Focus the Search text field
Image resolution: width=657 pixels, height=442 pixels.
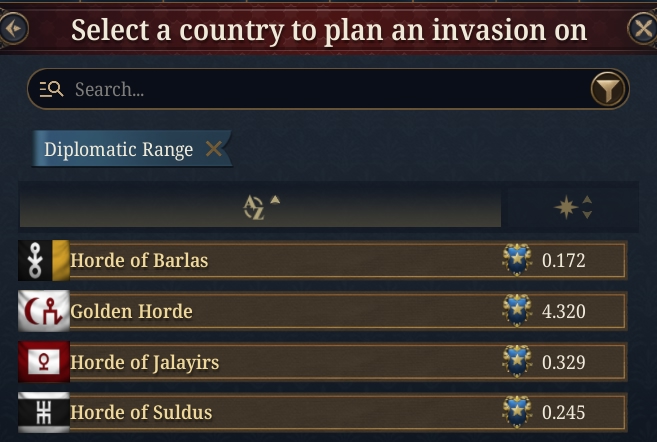tap(328, 89)
